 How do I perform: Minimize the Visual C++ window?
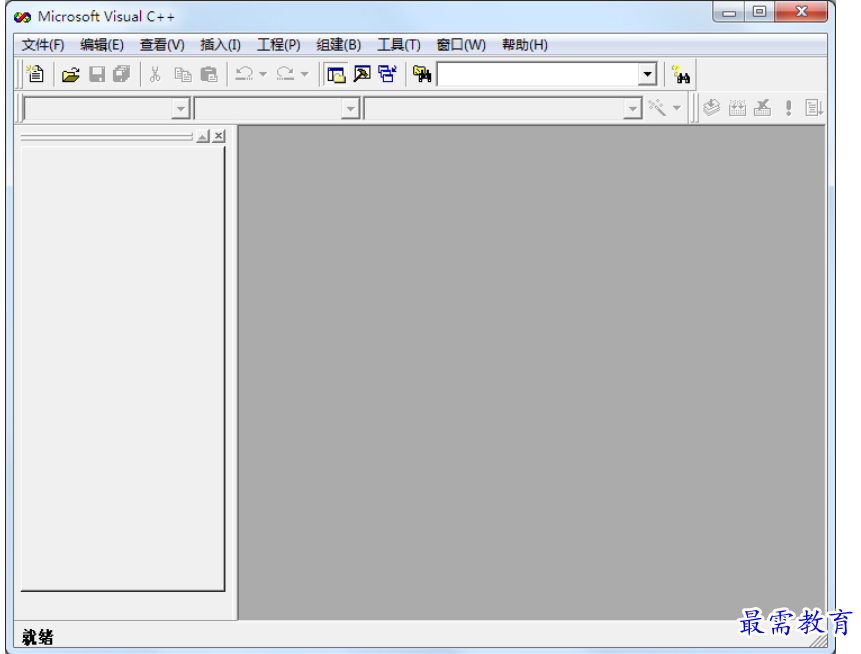[729, 12]
